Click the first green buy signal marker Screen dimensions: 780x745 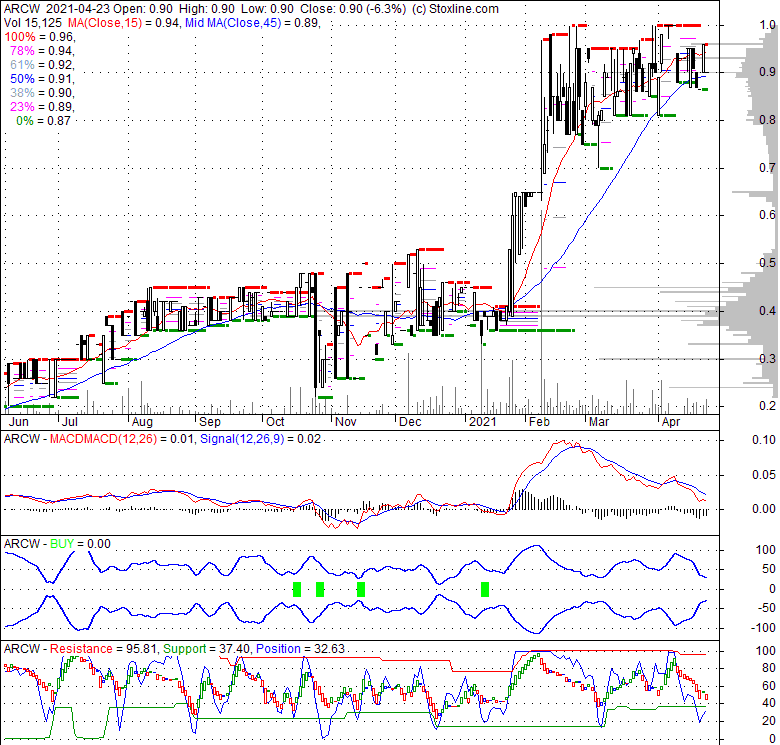tap(297, 589)
